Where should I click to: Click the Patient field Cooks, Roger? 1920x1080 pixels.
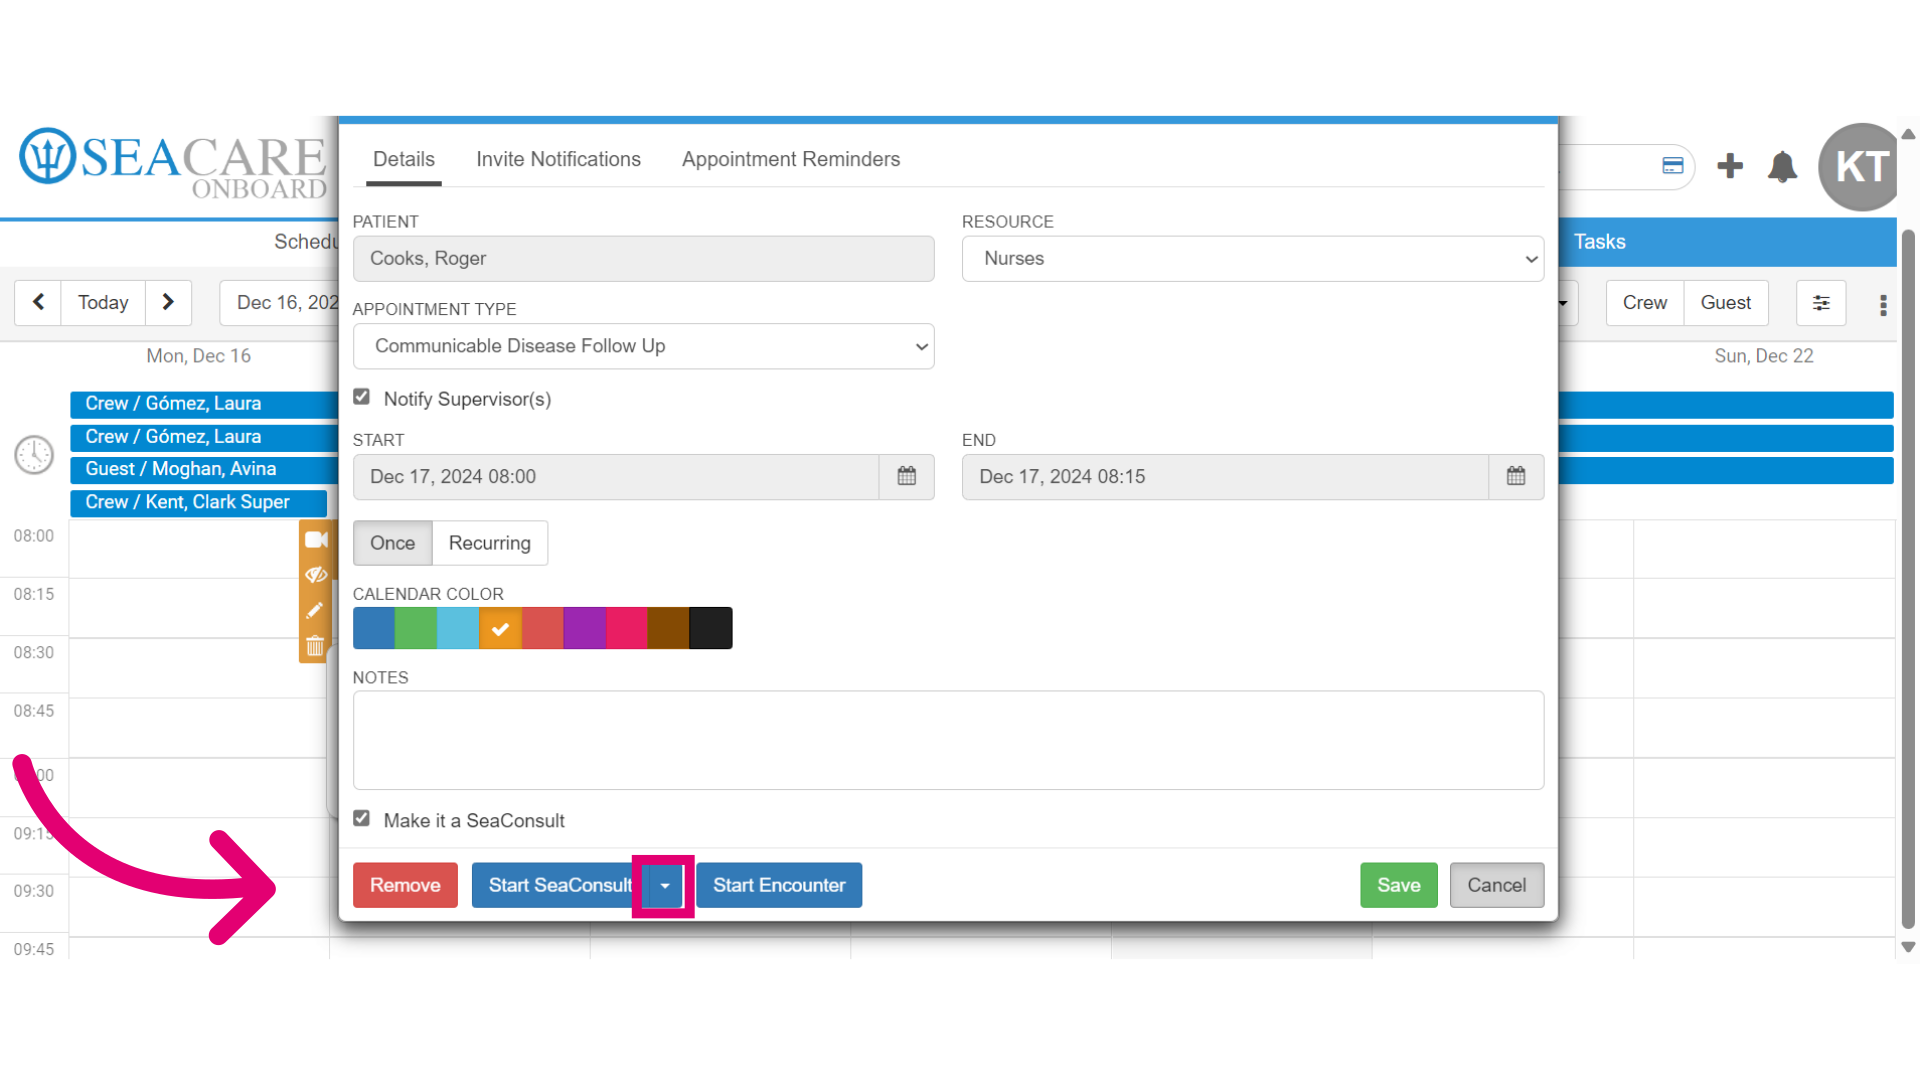click(644, 259)
